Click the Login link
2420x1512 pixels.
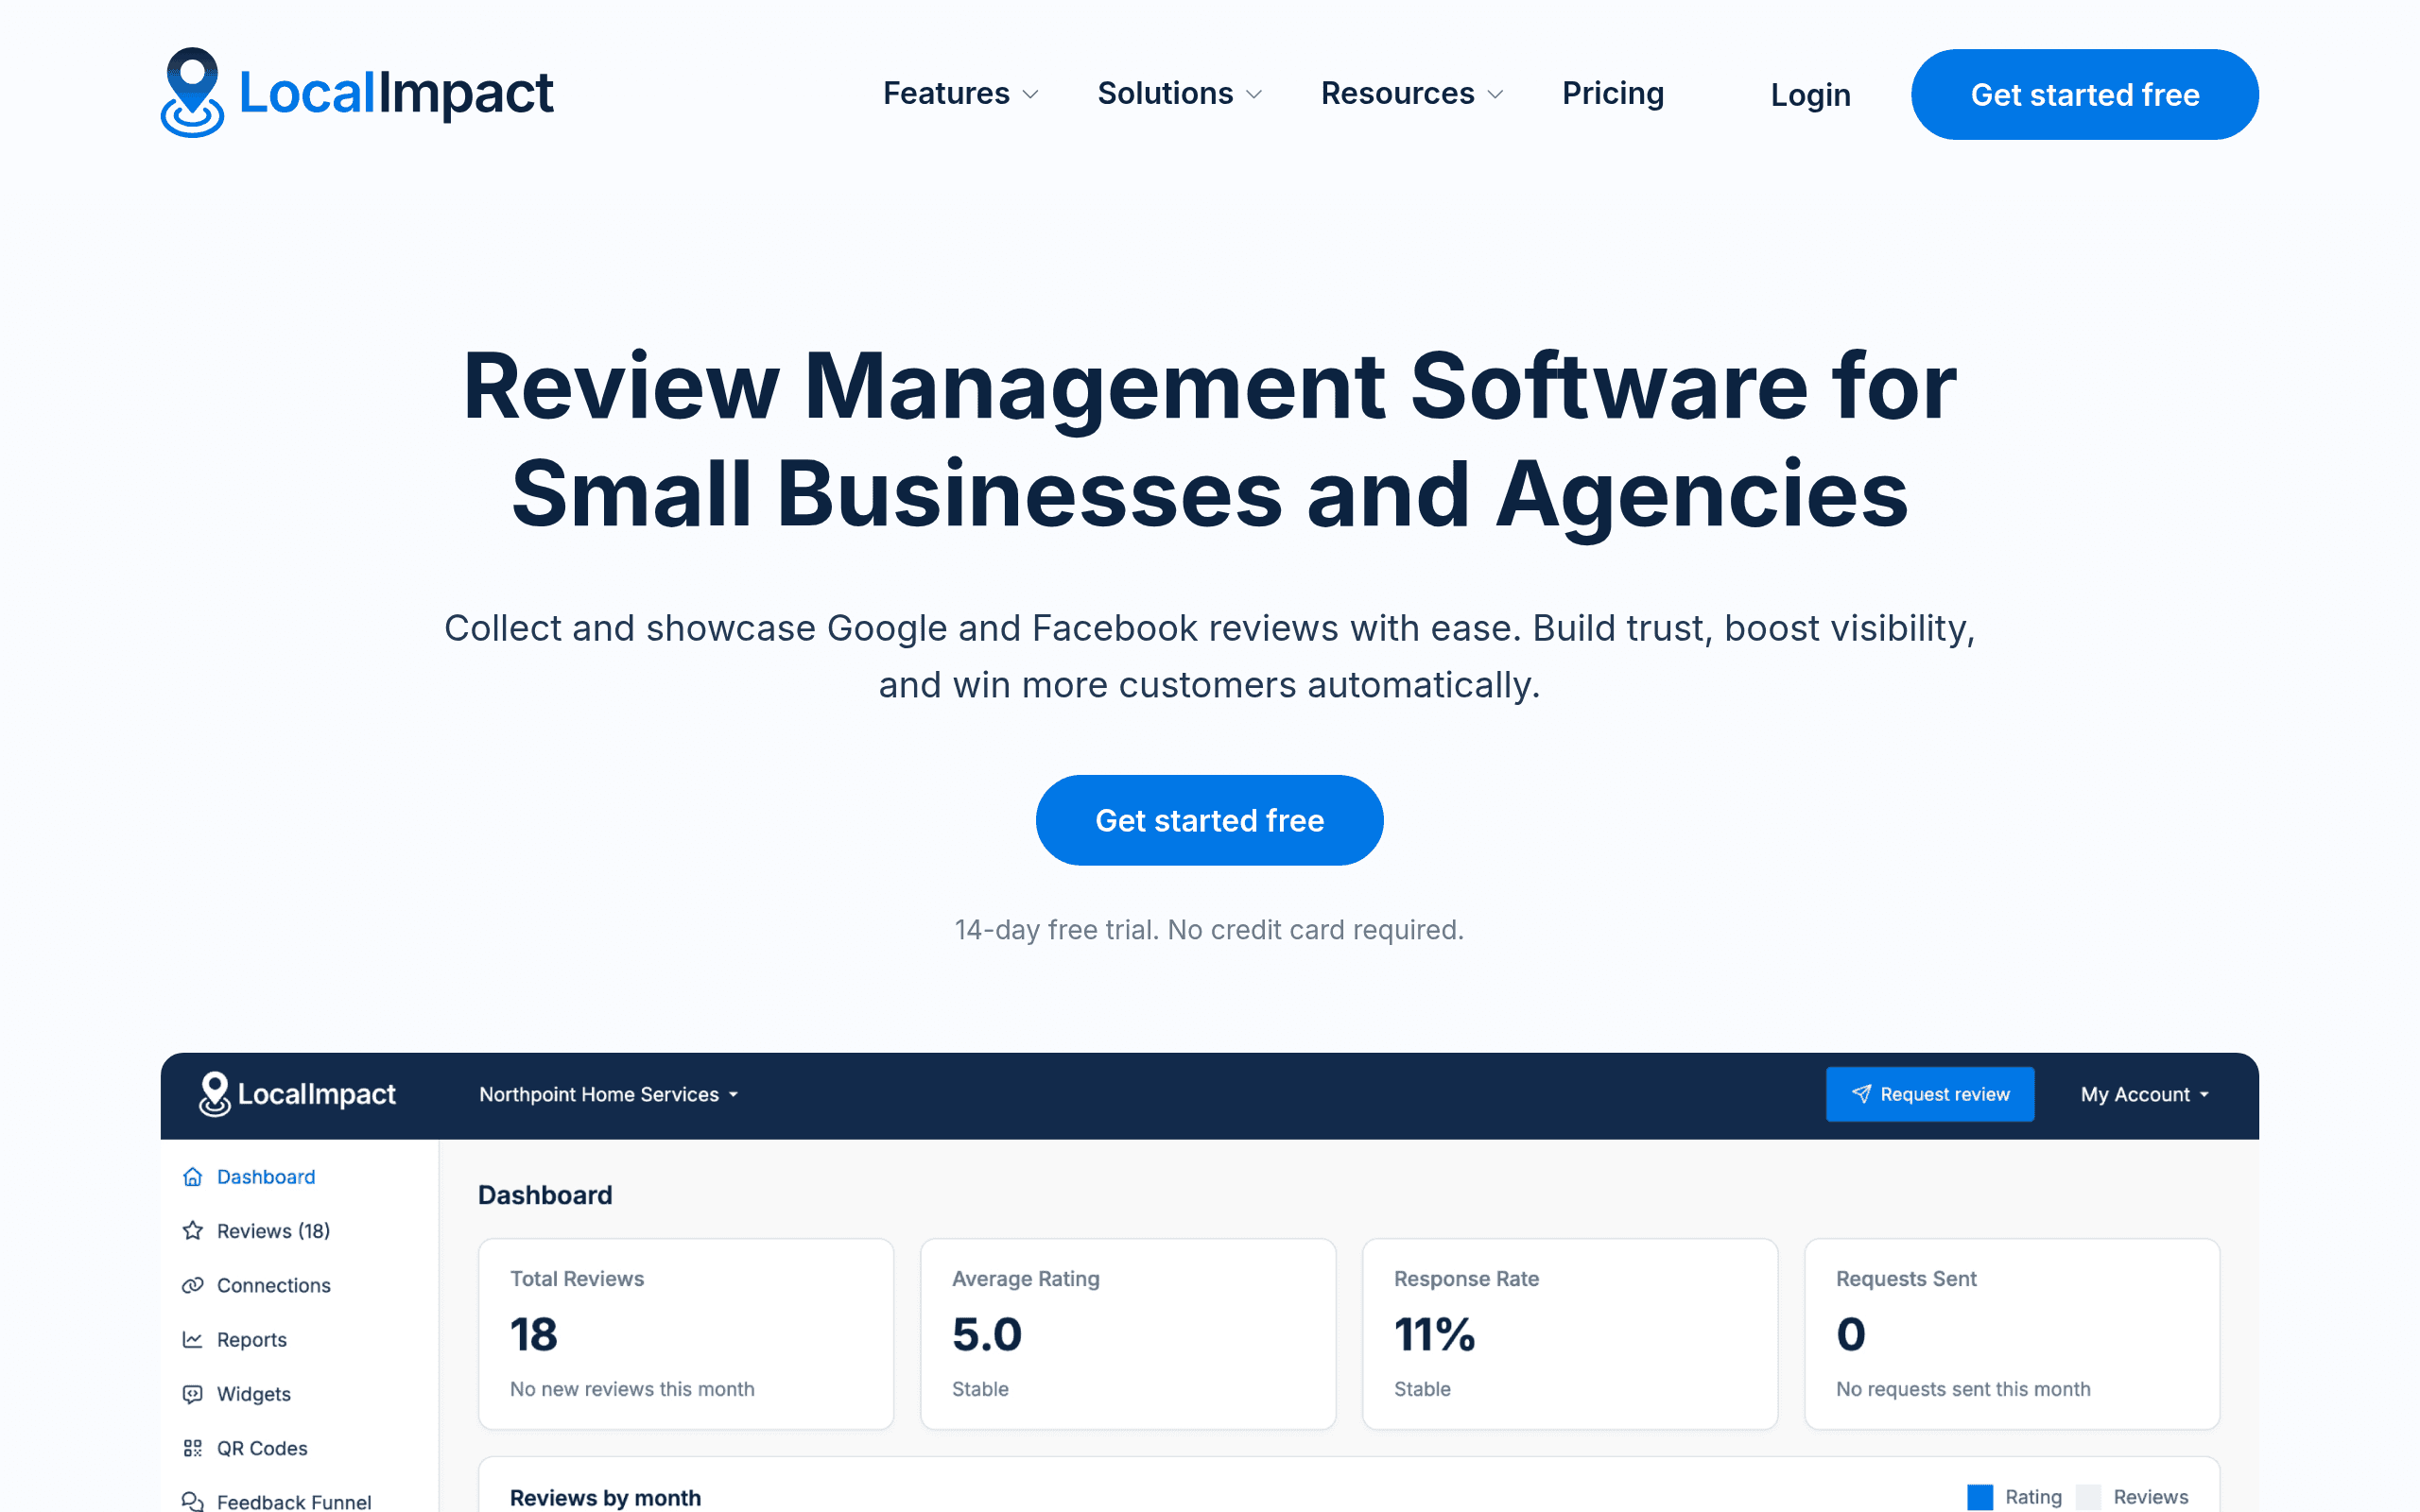pyautogui.click(x=1810, y=95)
